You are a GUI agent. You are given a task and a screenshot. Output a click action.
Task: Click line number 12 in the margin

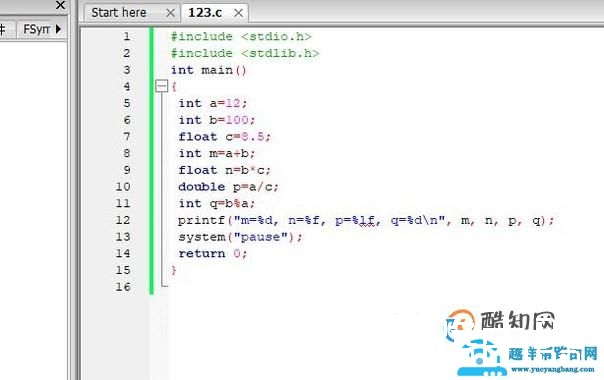[123, 220]
